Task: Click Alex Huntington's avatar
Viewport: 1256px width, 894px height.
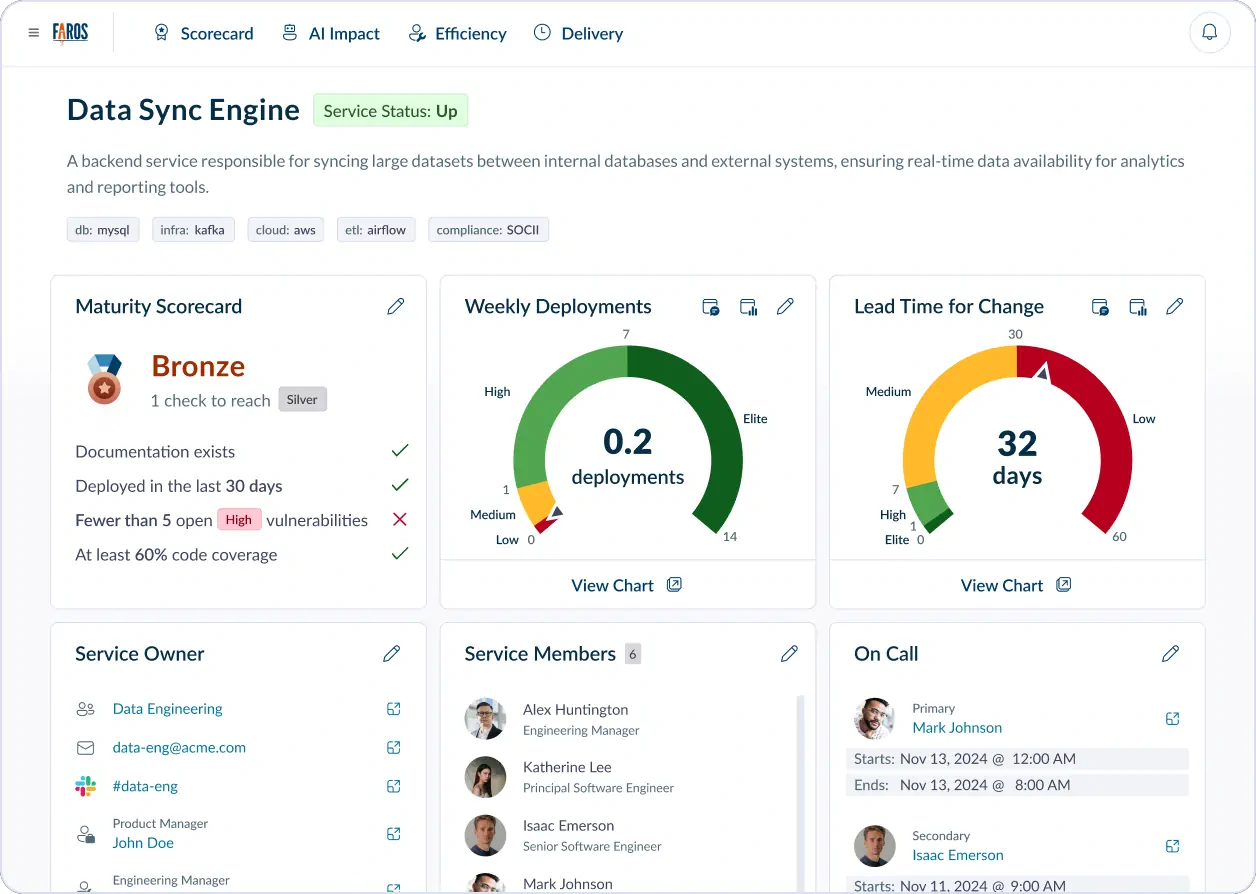Action: pyautogui.click(x=485, y=718)
